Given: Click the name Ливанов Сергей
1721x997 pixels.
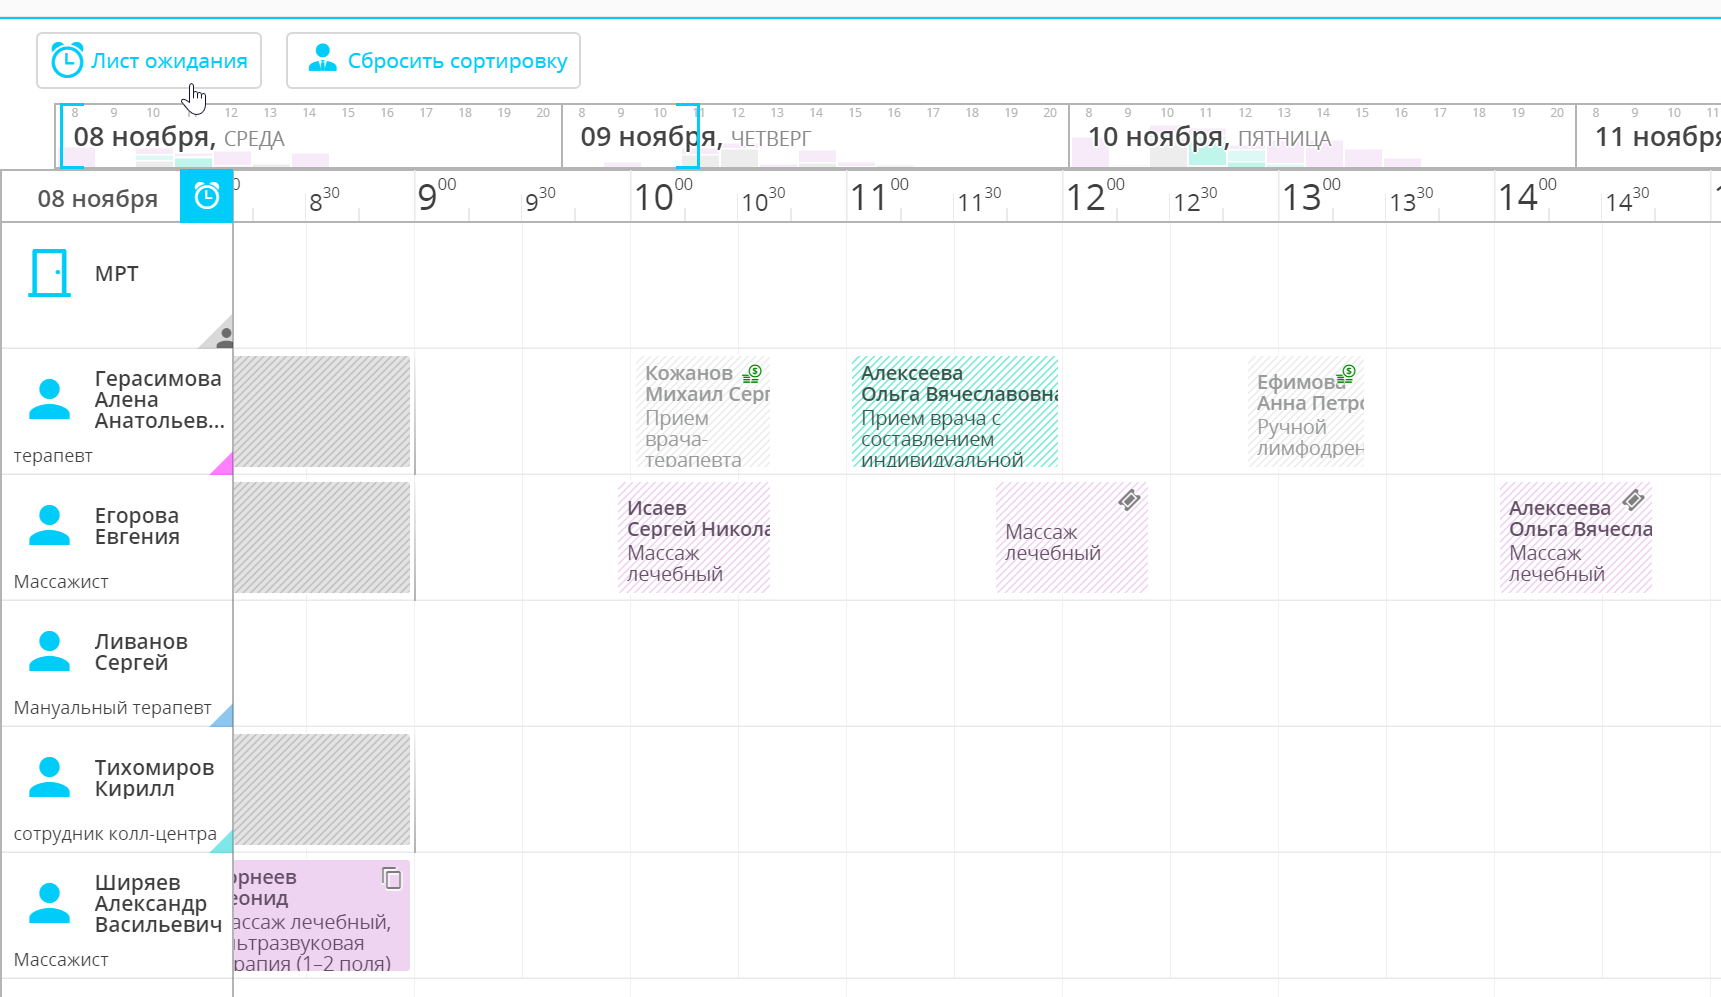Looking at the screenshot, I should coord(141,652).
